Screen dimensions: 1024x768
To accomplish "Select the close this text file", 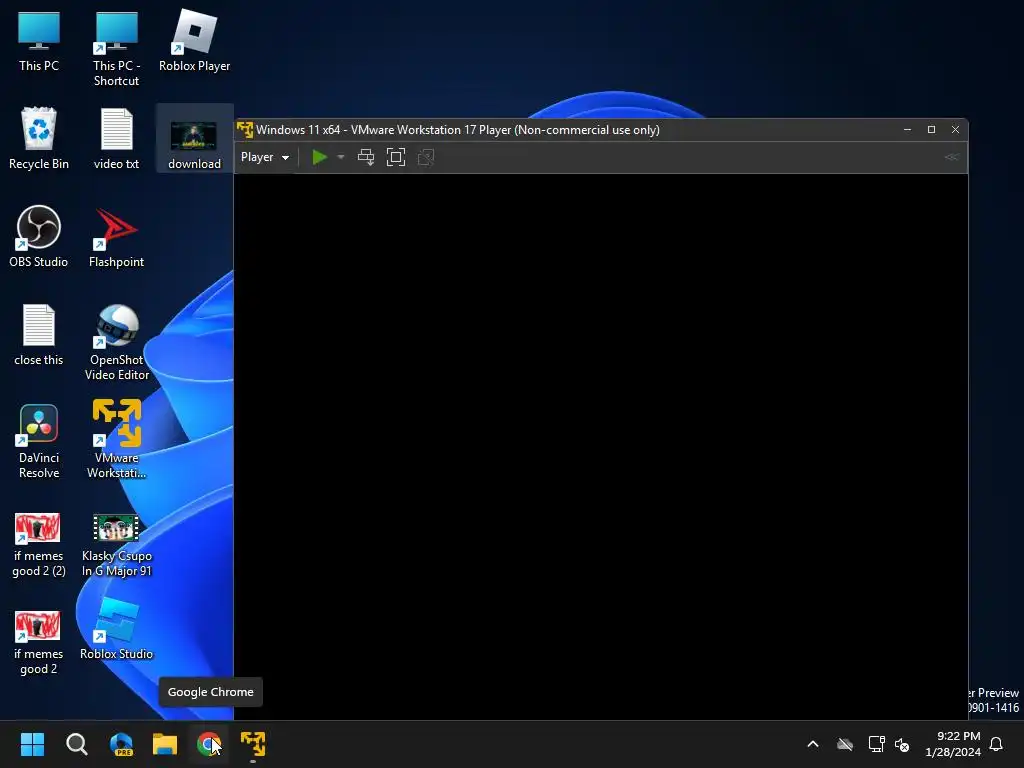I will pos(39,334).
